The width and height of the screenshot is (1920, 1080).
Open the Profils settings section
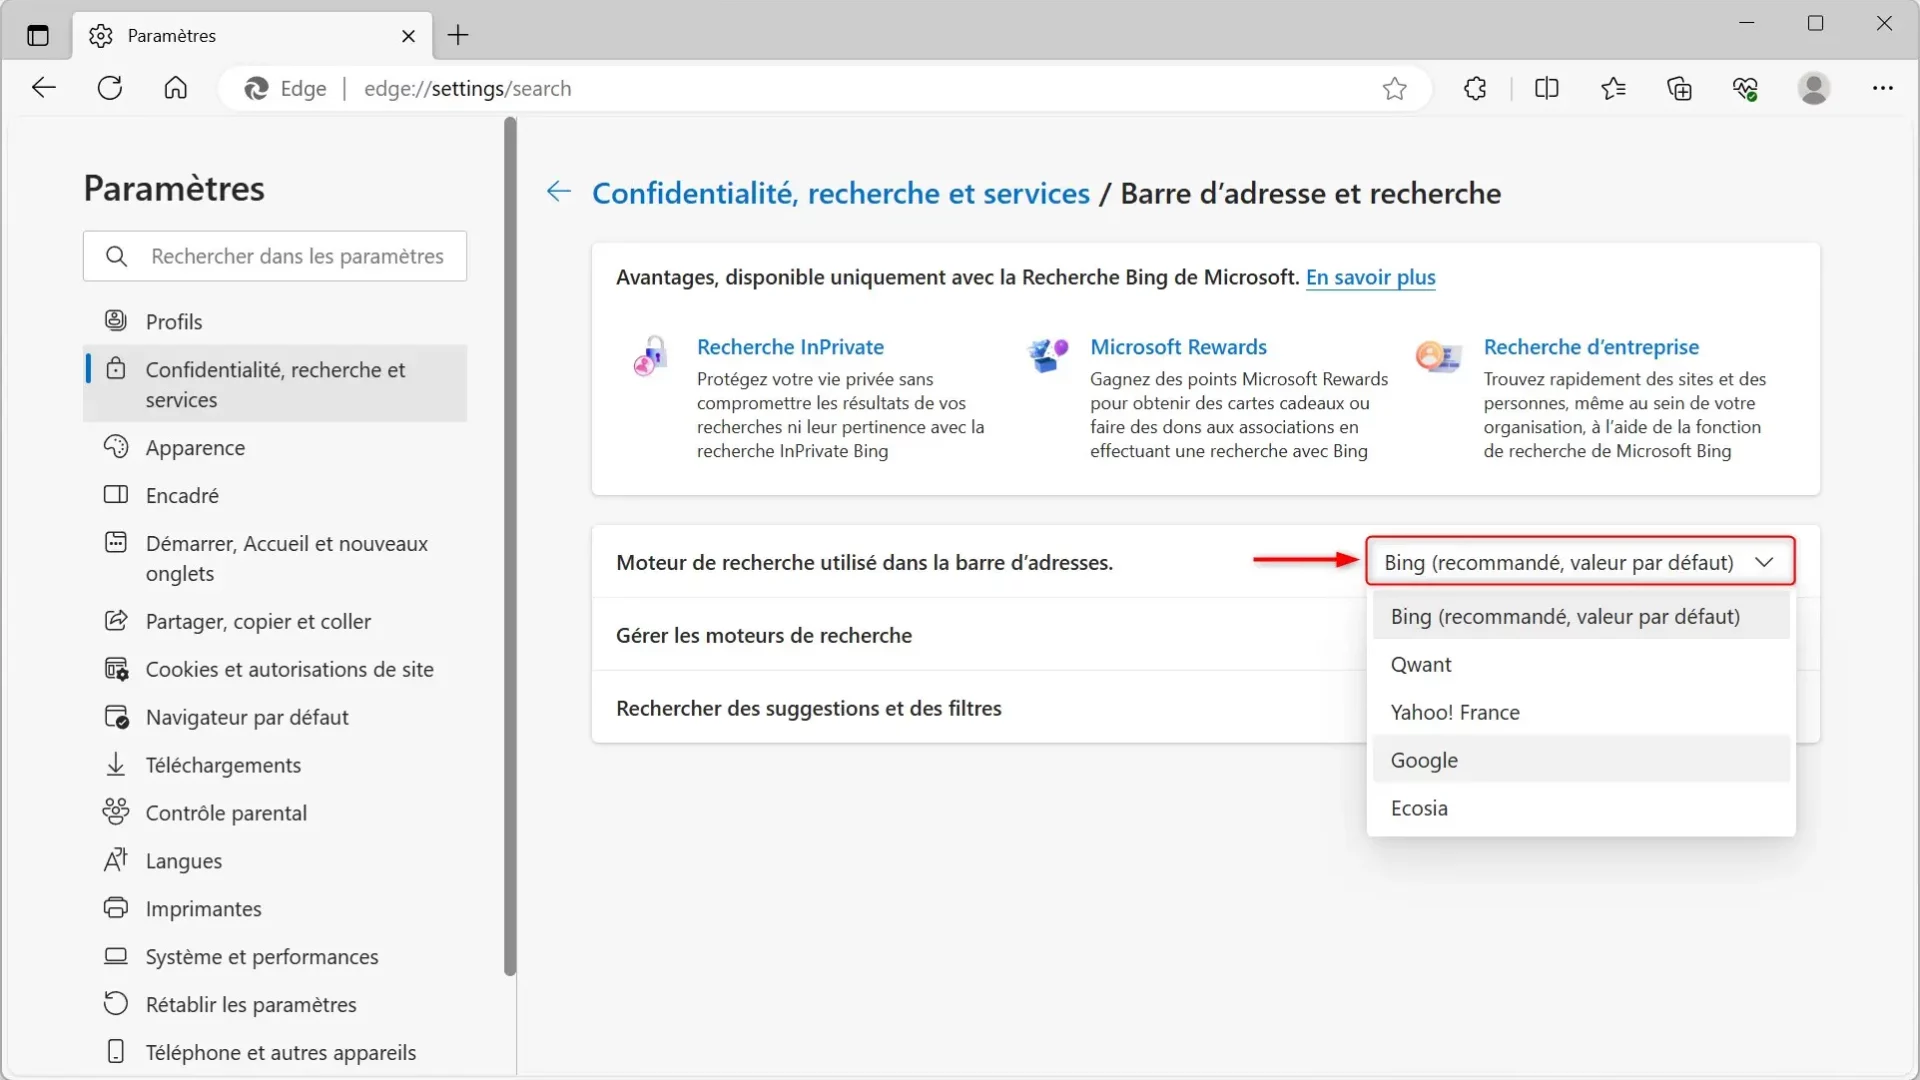click(275, 321)
